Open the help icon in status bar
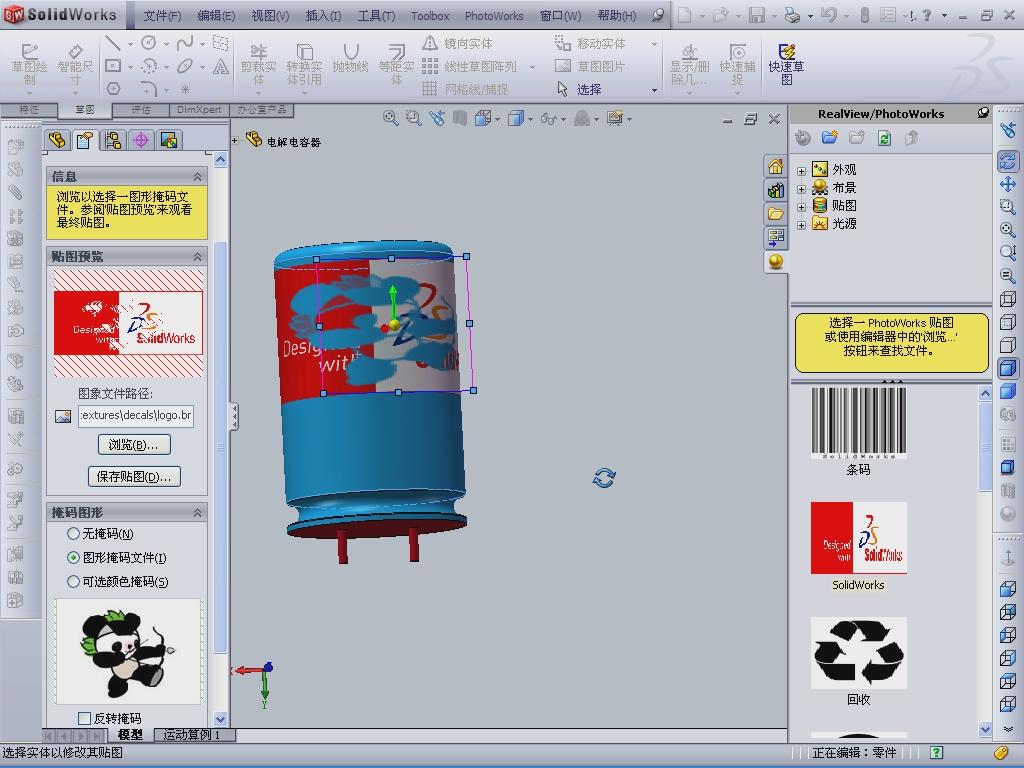 [x=936, y=753]
